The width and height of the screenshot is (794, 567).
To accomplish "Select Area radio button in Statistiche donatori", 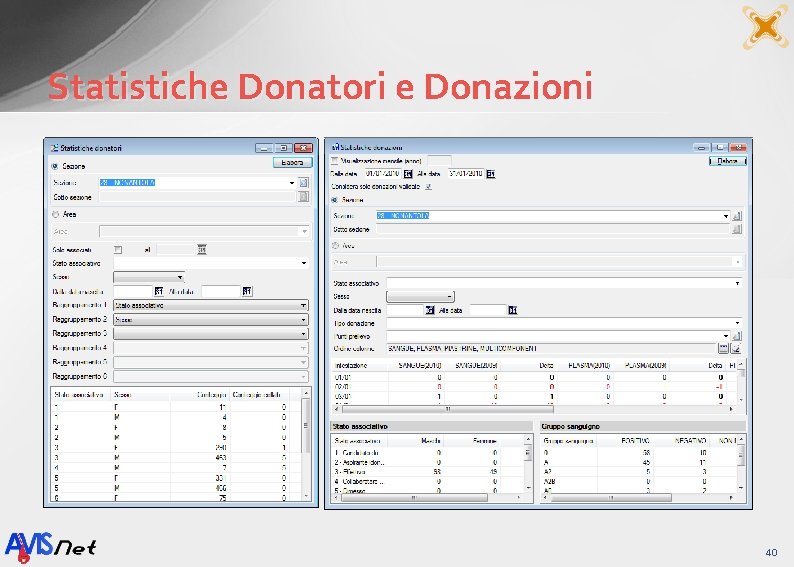I will 55,214.
